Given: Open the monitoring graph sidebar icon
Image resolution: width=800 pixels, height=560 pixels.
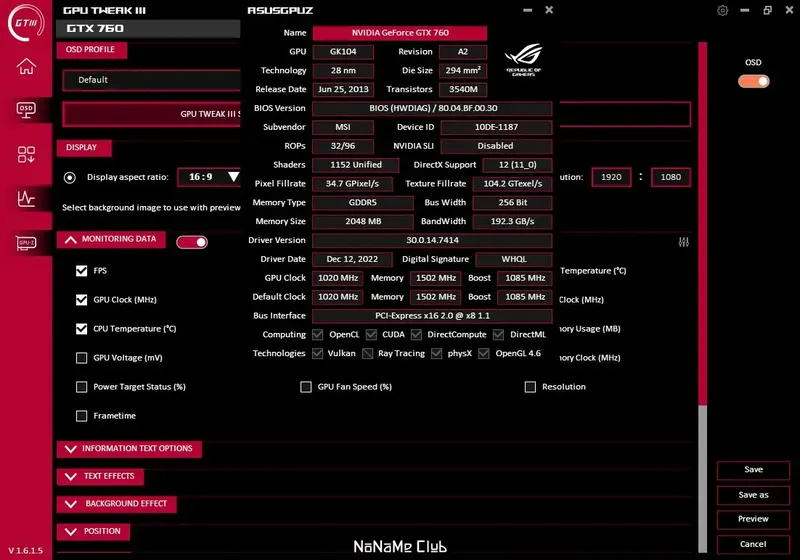Looking at the screenshot, I should click(x=26, y=198).
